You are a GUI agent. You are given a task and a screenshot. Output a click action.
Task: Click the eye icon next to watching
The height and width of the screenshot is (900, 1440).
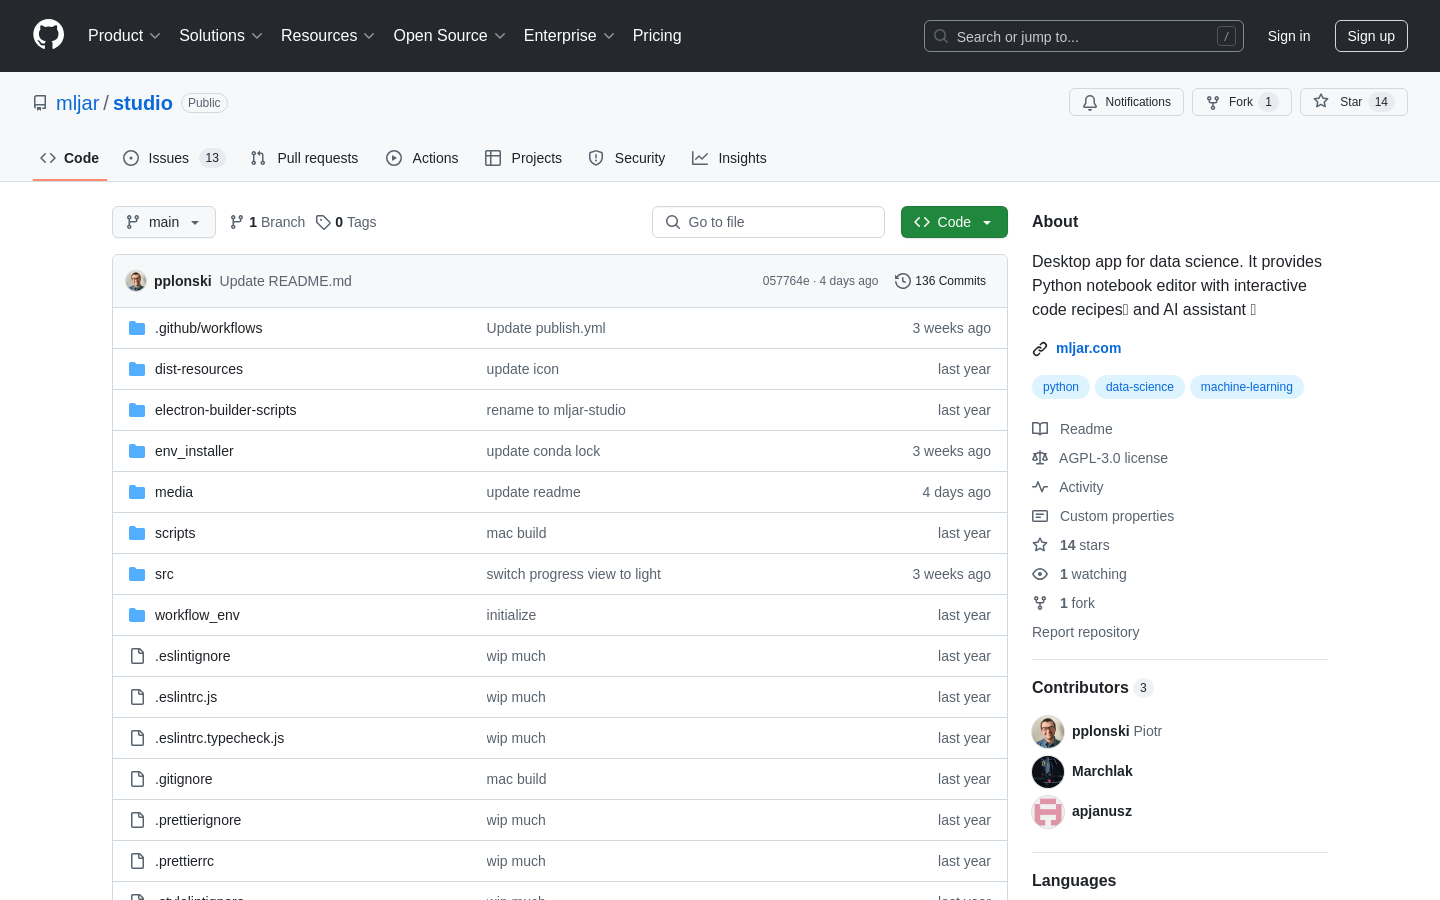(x=1040, y=574)
